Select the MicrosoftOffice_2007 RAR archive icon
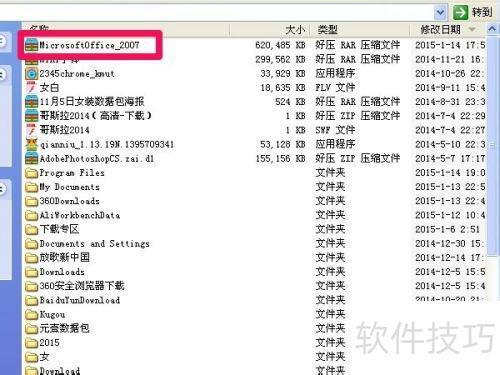Image resolution: width=500 pixels, height=375 pixels. point(32,45)
